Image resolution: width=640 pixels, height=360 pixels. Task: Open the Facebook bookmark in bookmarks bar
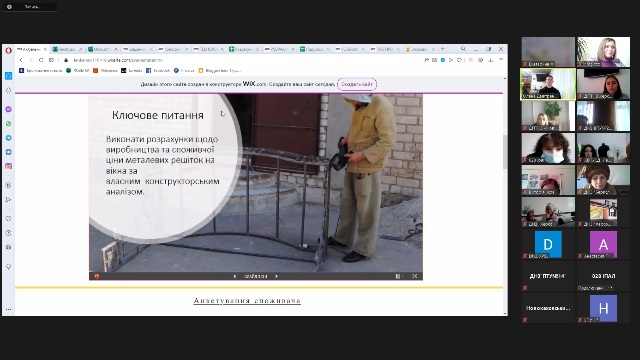coord(158,71)
